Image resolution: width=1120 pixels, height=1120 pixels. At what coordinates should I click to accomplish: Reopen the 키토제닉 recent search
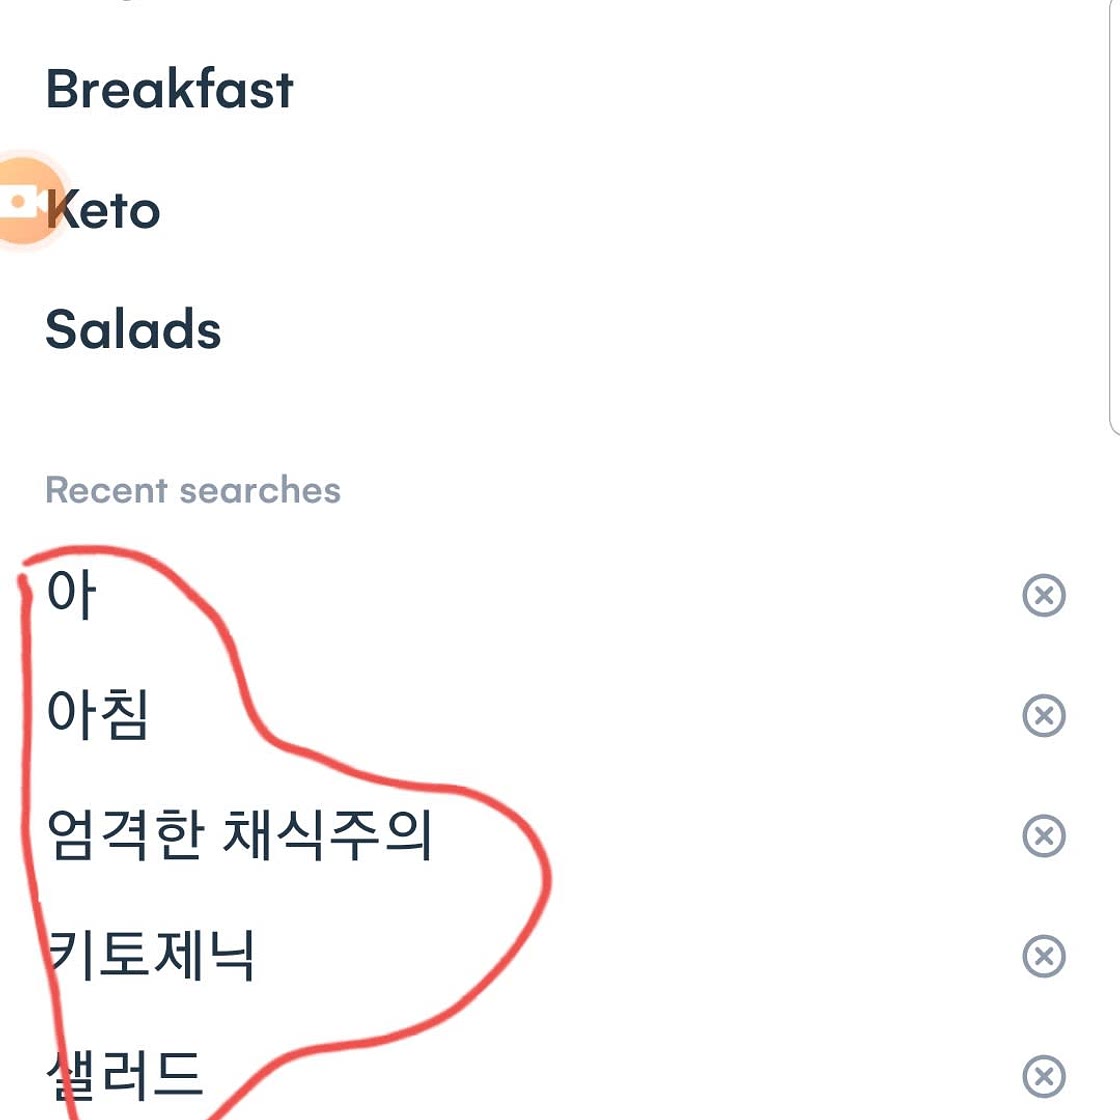pos(152,955)
